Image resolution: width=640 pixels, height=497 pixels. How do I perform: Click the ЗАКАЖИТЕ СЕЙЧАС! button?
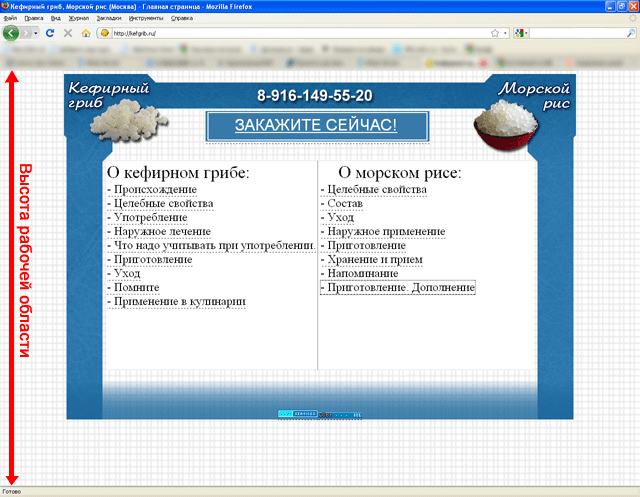click(316, 125)
